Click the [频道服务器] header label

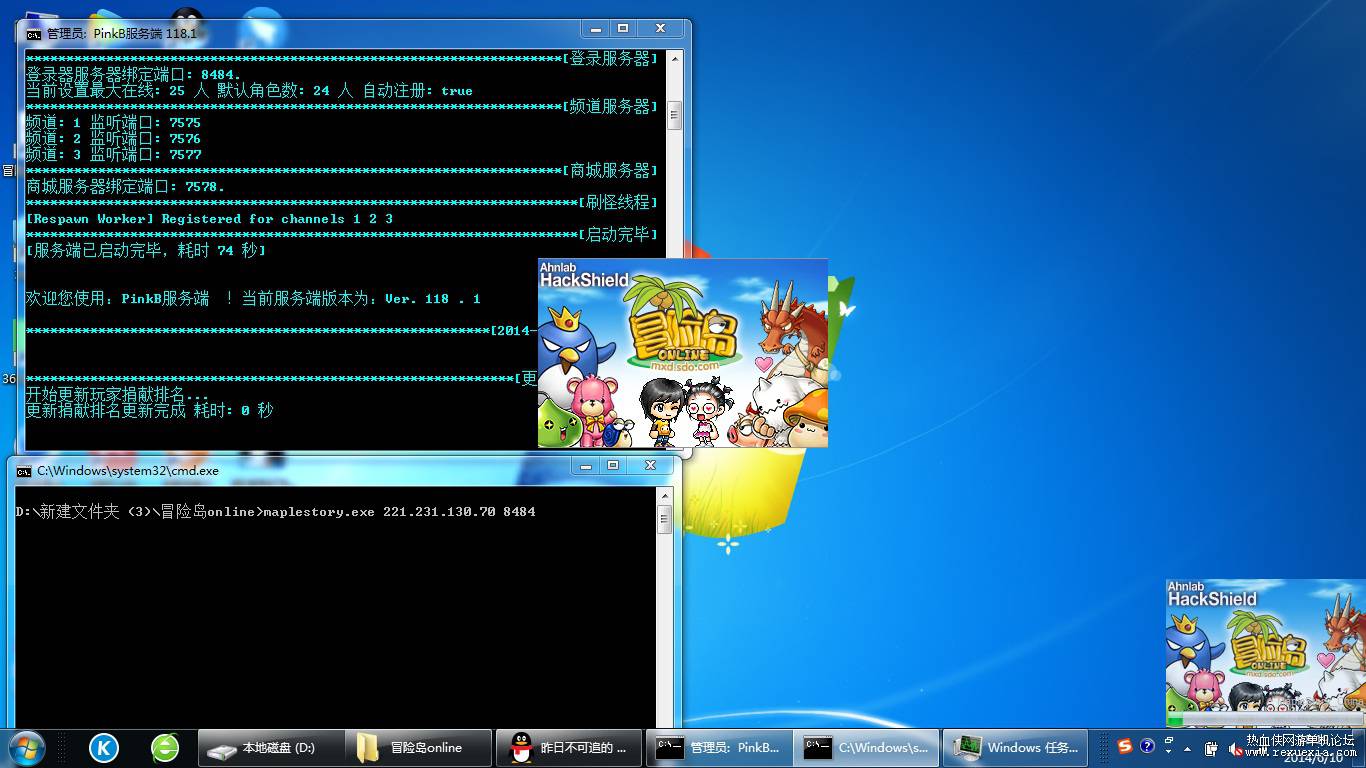click(611, 107)
